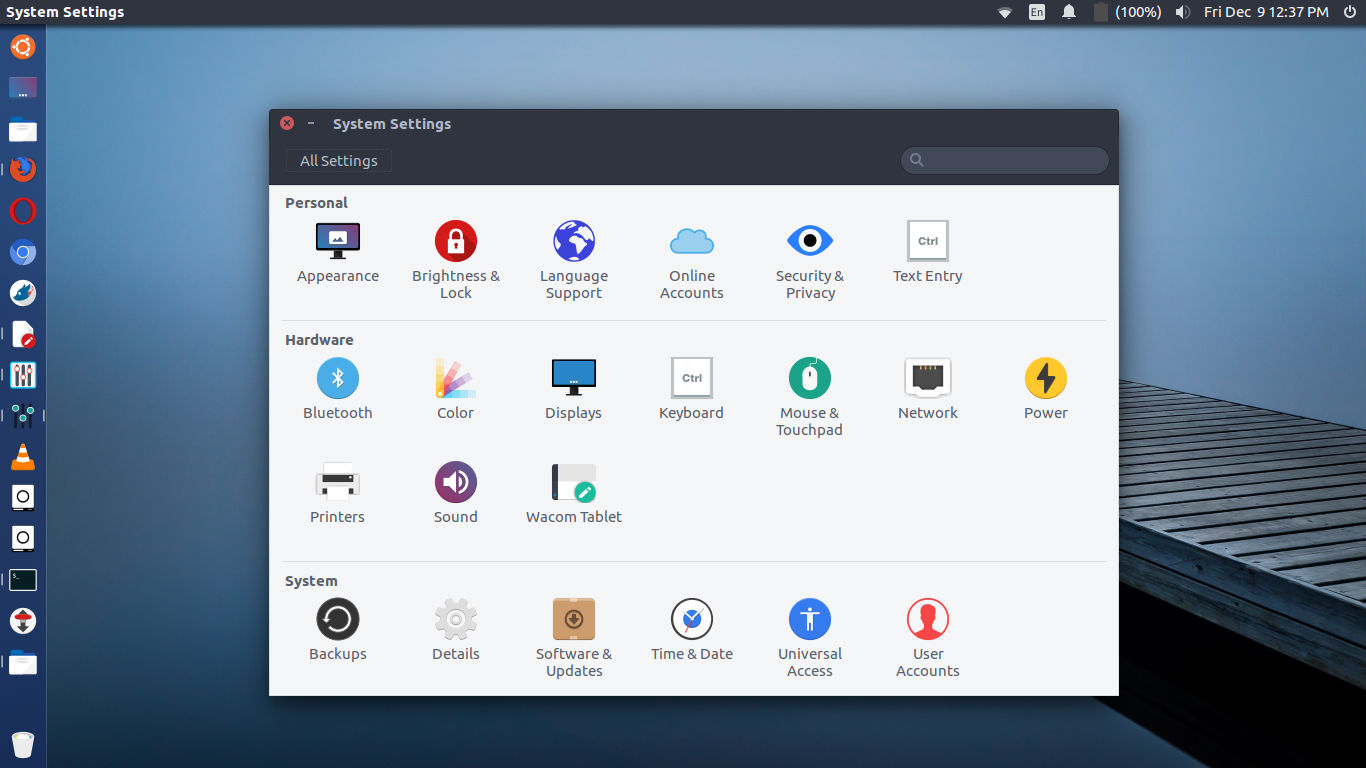The width and height of the screenshot is (1366, 768).
Task: Open Wacom Tablet settings
Action: 573,488
